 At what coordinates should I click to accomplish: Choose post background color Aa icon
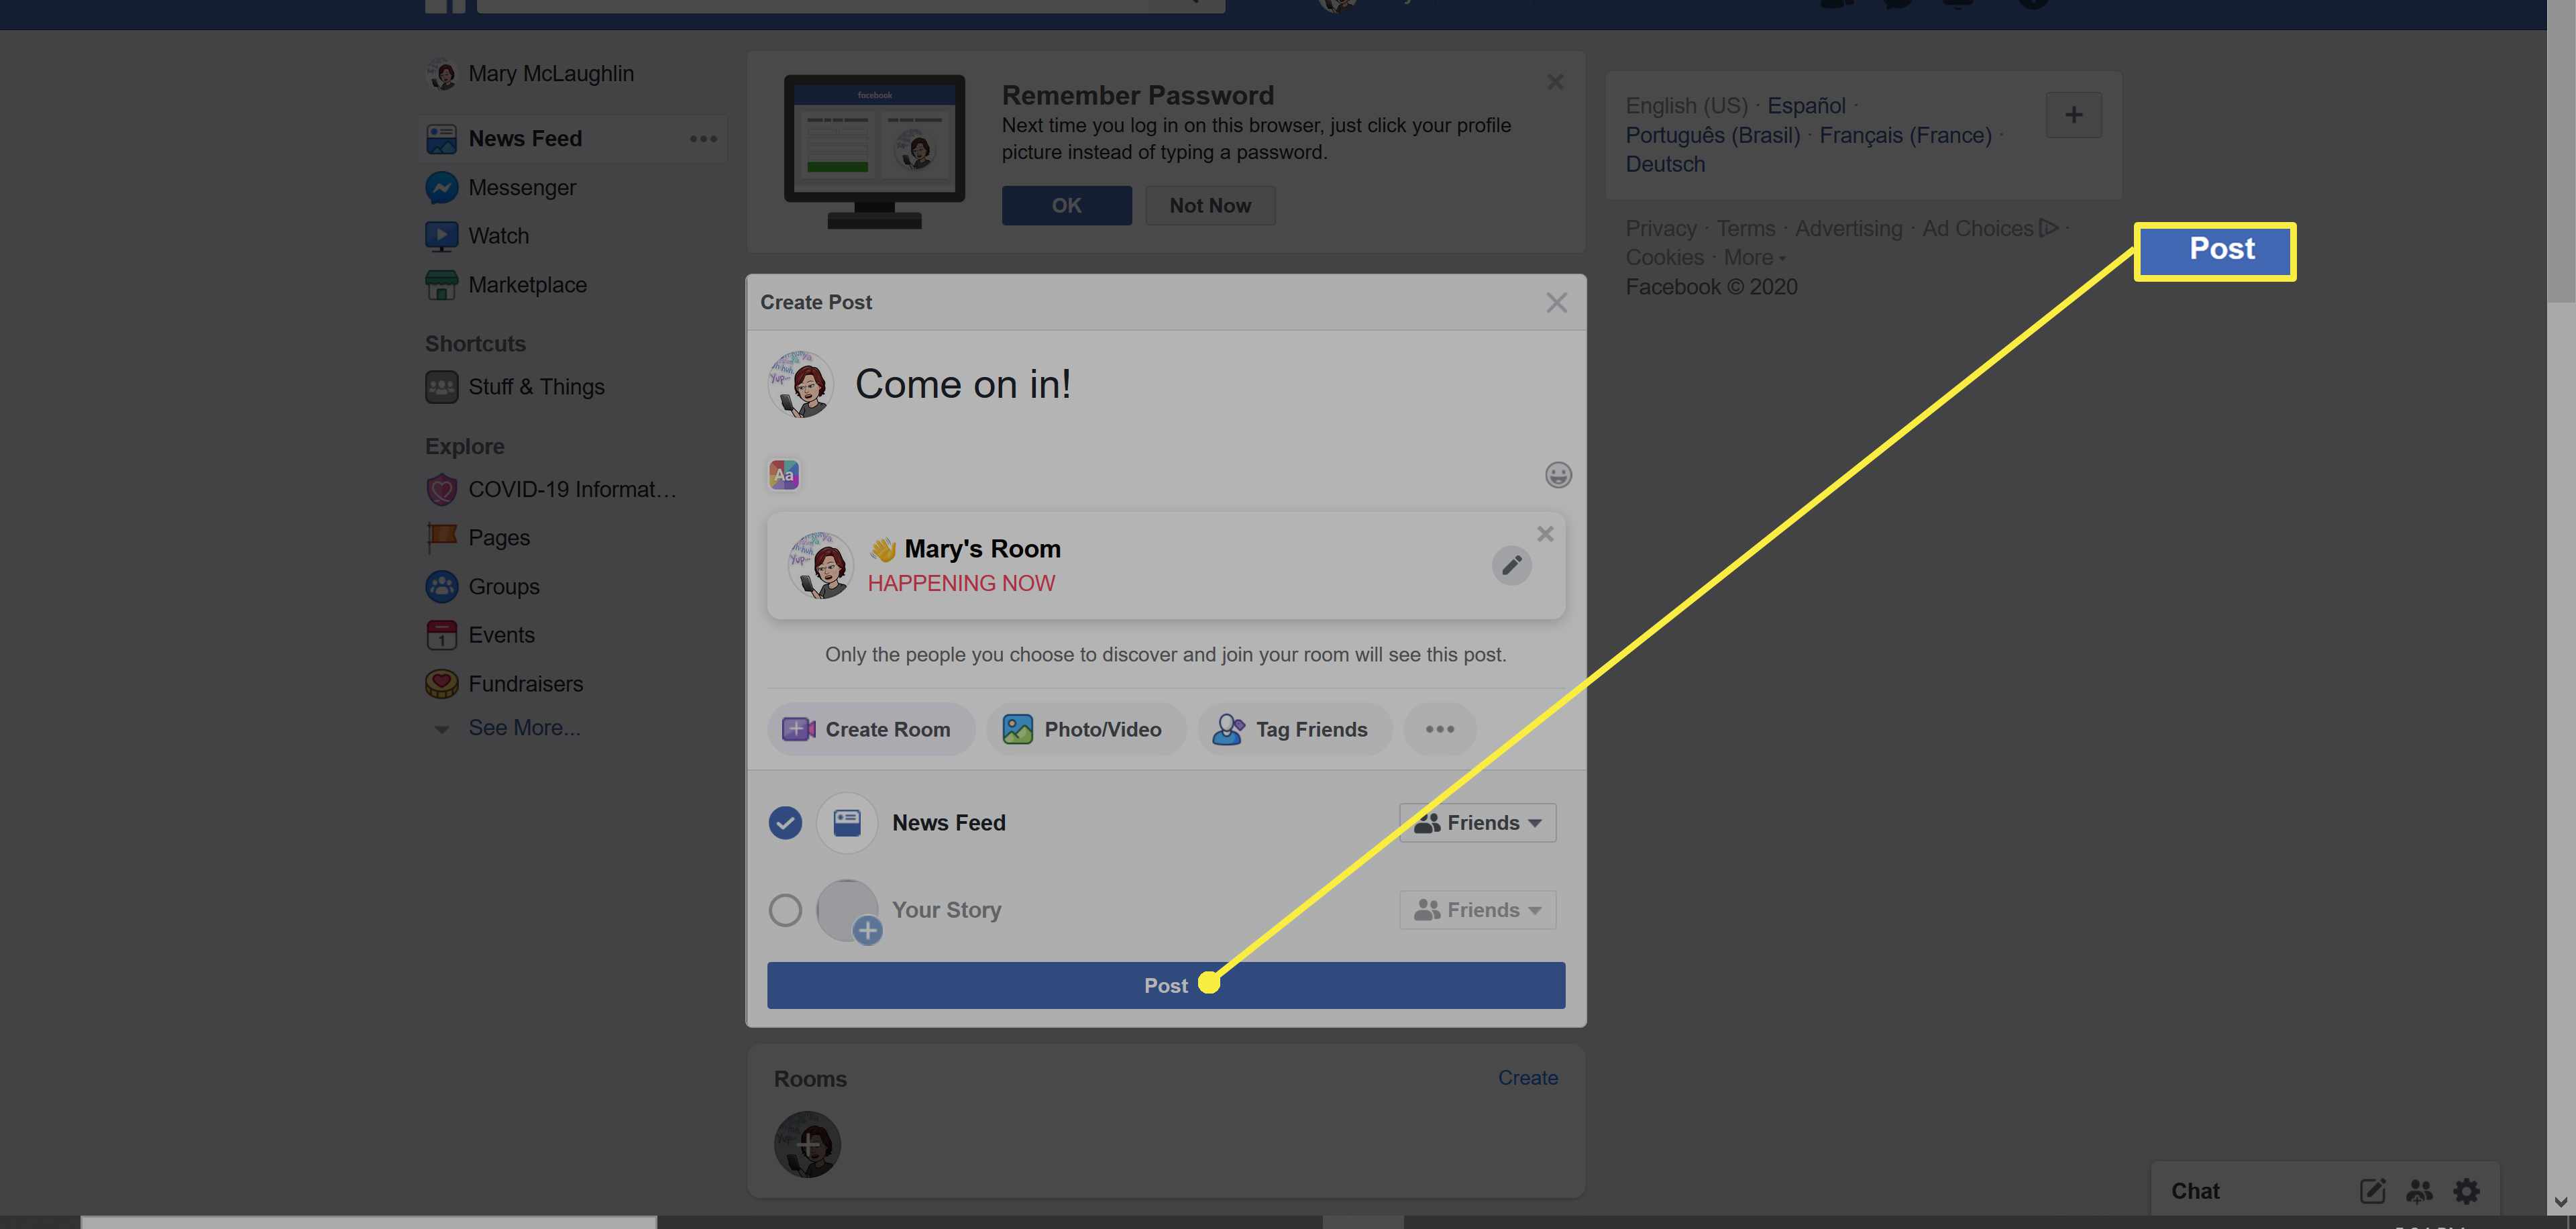pos(784,475)
